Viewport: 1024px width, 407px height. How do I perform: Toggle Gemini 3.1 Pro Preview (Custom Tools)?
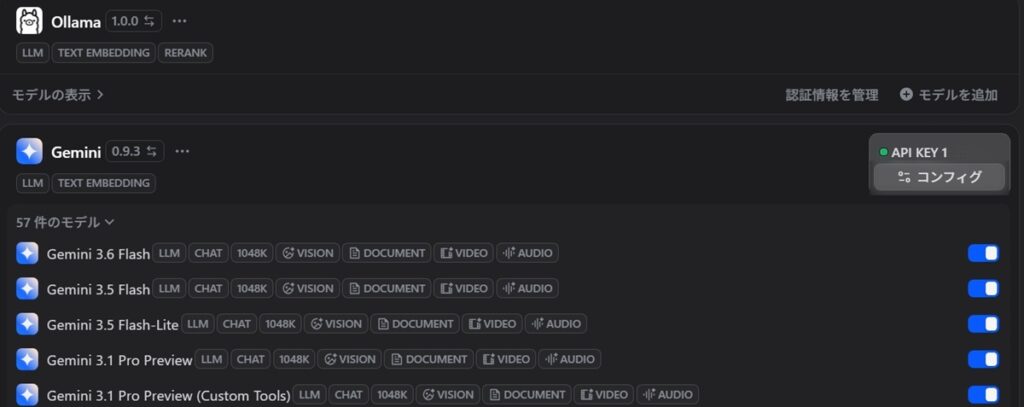(983, 395)
